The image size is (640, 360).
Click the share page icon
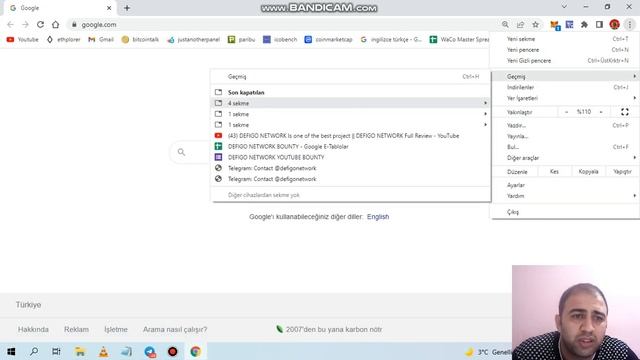point(520,24)
